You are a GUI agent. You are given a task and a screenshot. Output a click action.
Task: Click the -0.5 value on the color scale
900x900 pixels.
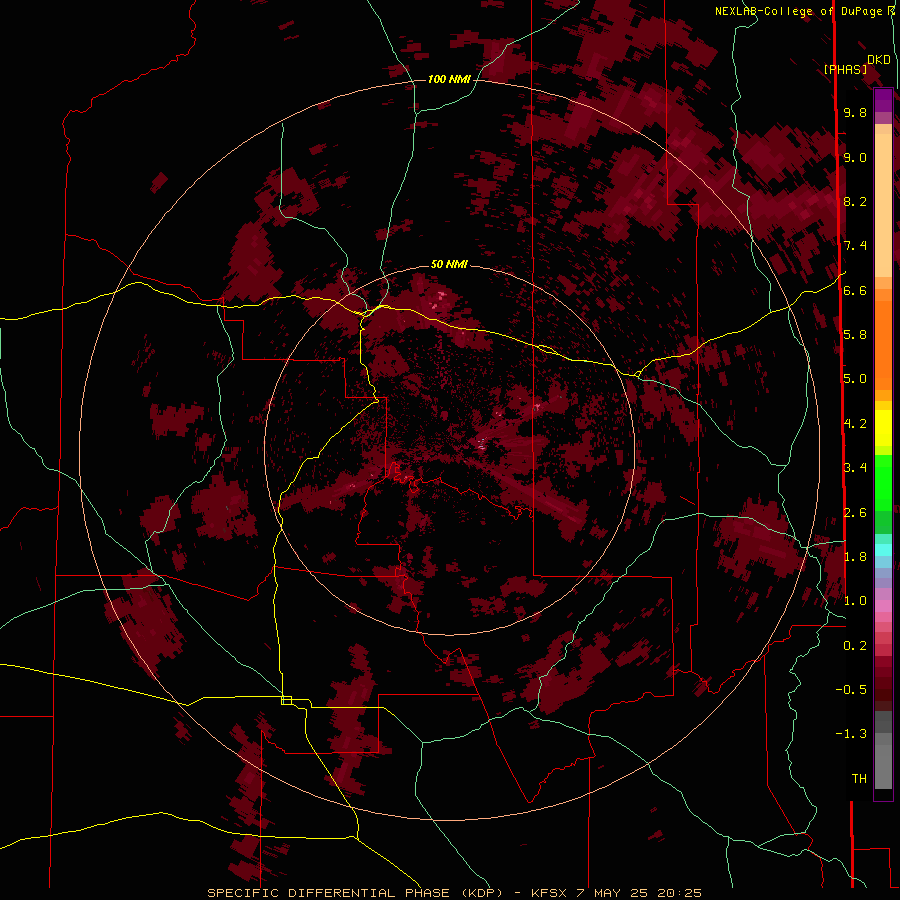click(851, 690)
